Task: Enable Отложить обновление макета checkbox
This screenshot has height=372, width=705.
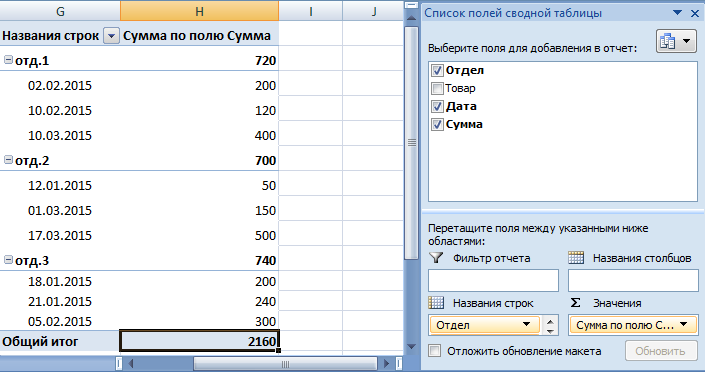Action: tap(434, 351)
